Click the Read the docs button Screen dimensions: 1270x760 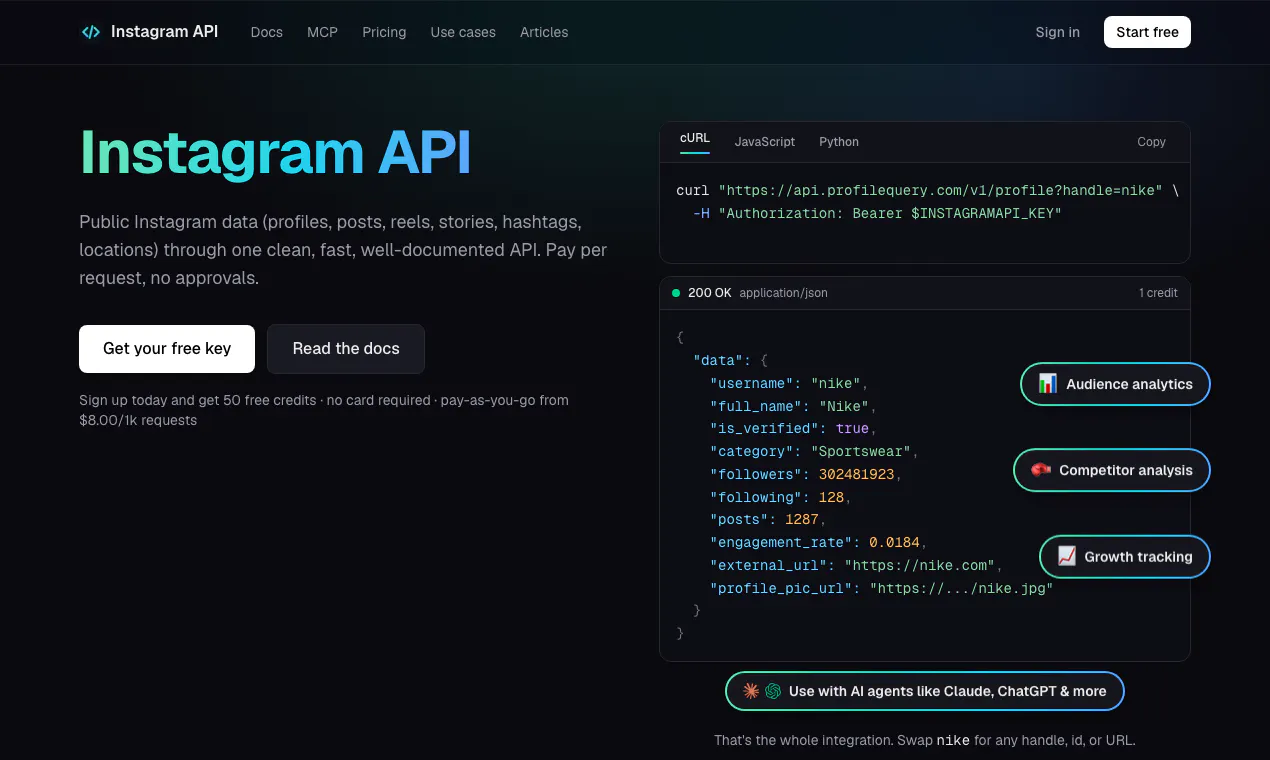coord(346,349)
